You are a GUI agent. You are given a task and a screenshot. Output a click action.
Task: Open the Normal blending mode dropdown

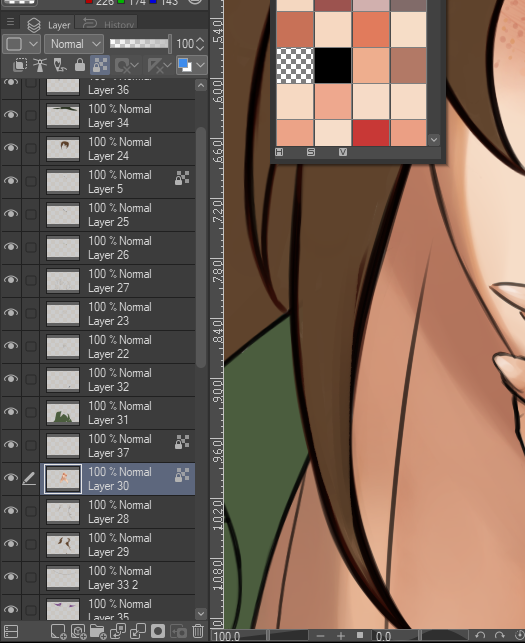(74, 44)
